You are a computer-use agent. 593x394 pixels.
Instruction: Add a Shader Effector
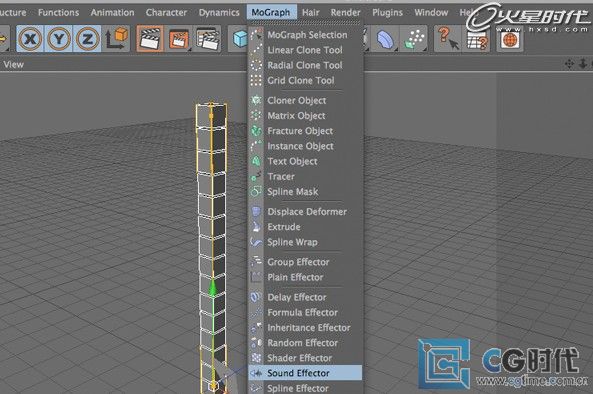305,358
